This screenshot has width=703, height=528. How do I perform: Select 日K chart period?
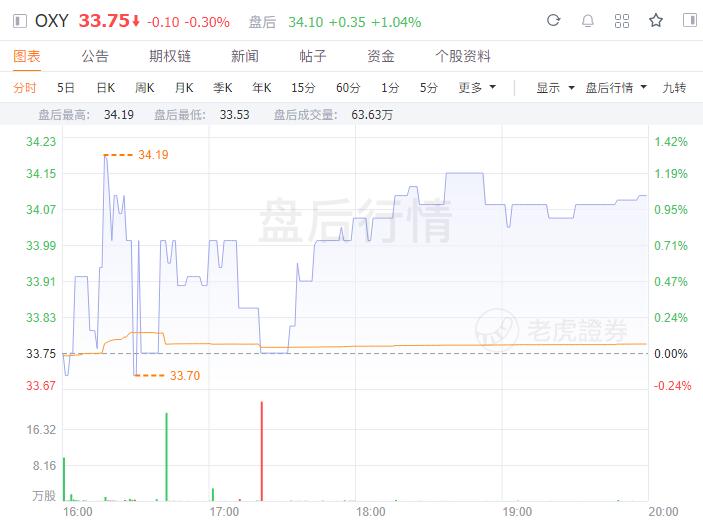pyautogui.click(x=106, y=87)
